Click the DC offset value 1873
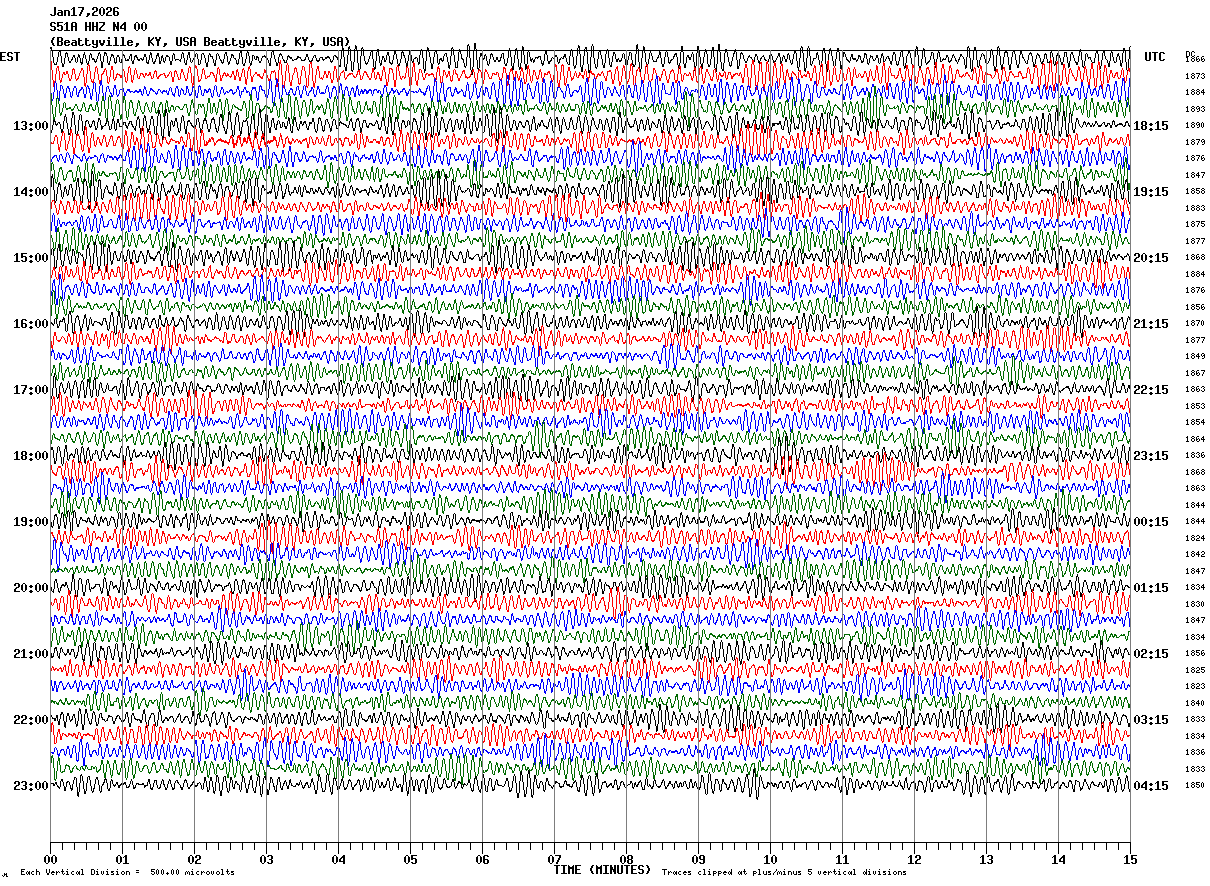 1194,76
